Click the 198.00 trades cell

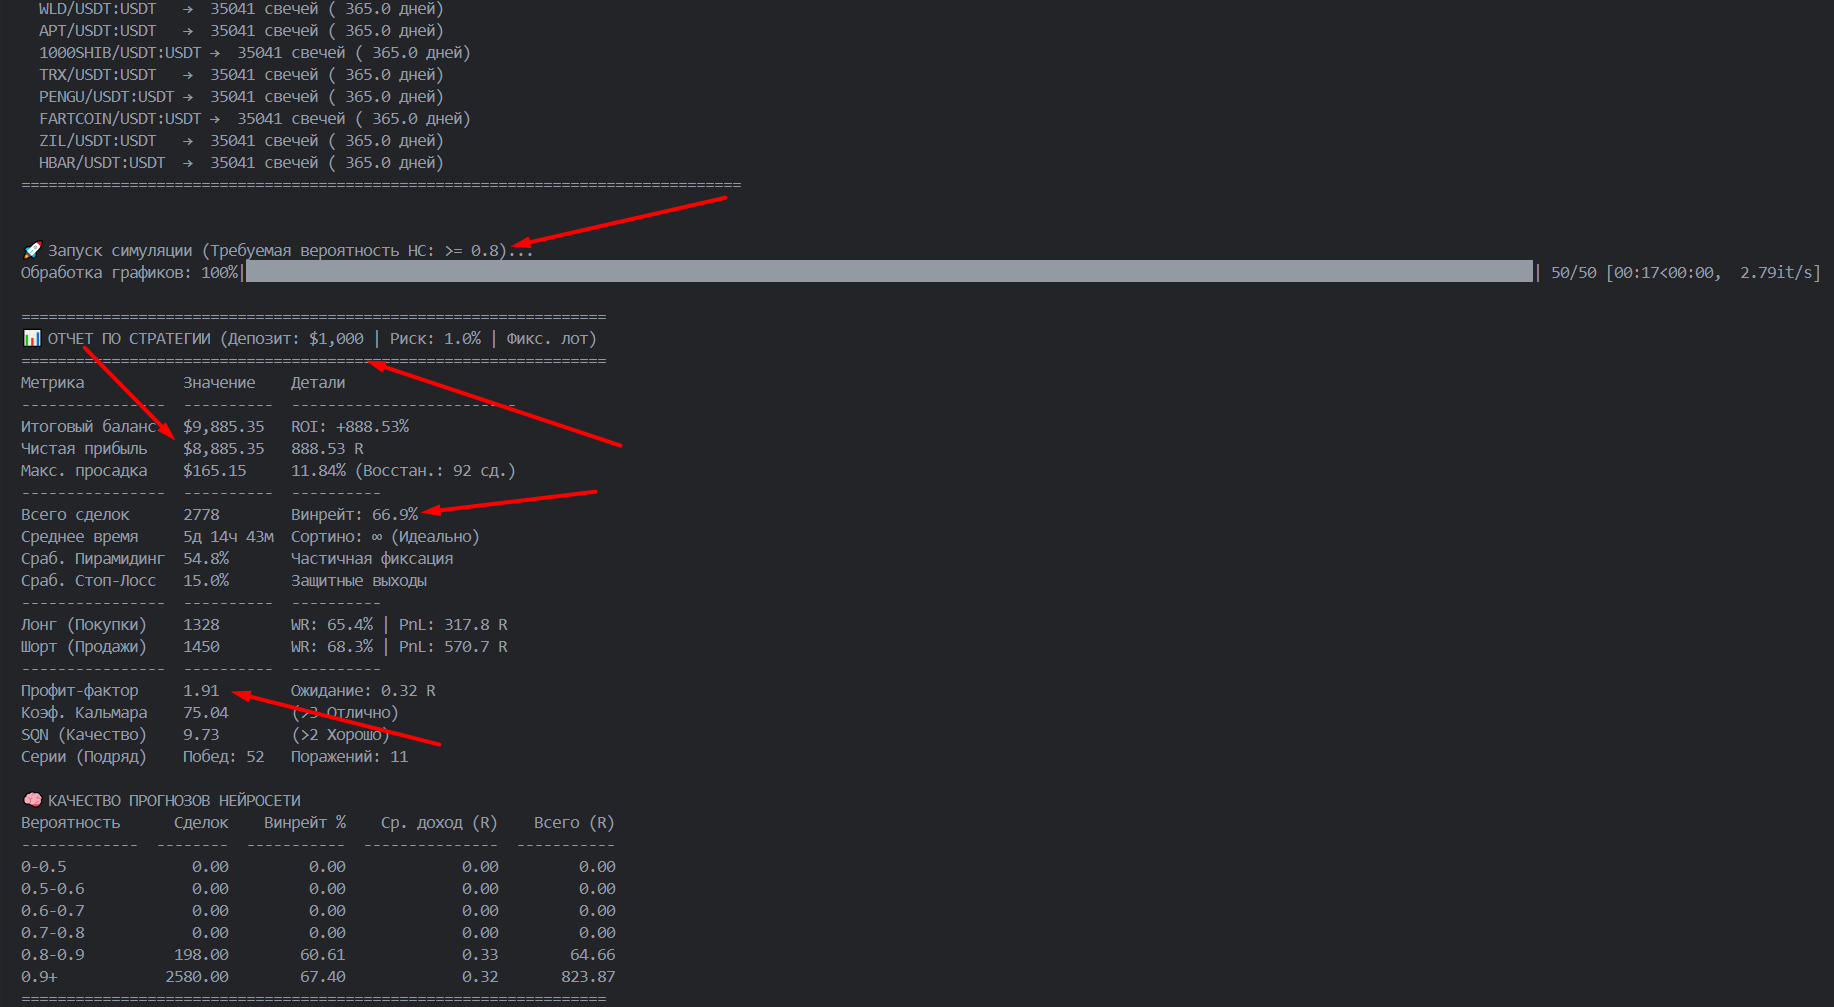tap(201, 955)
